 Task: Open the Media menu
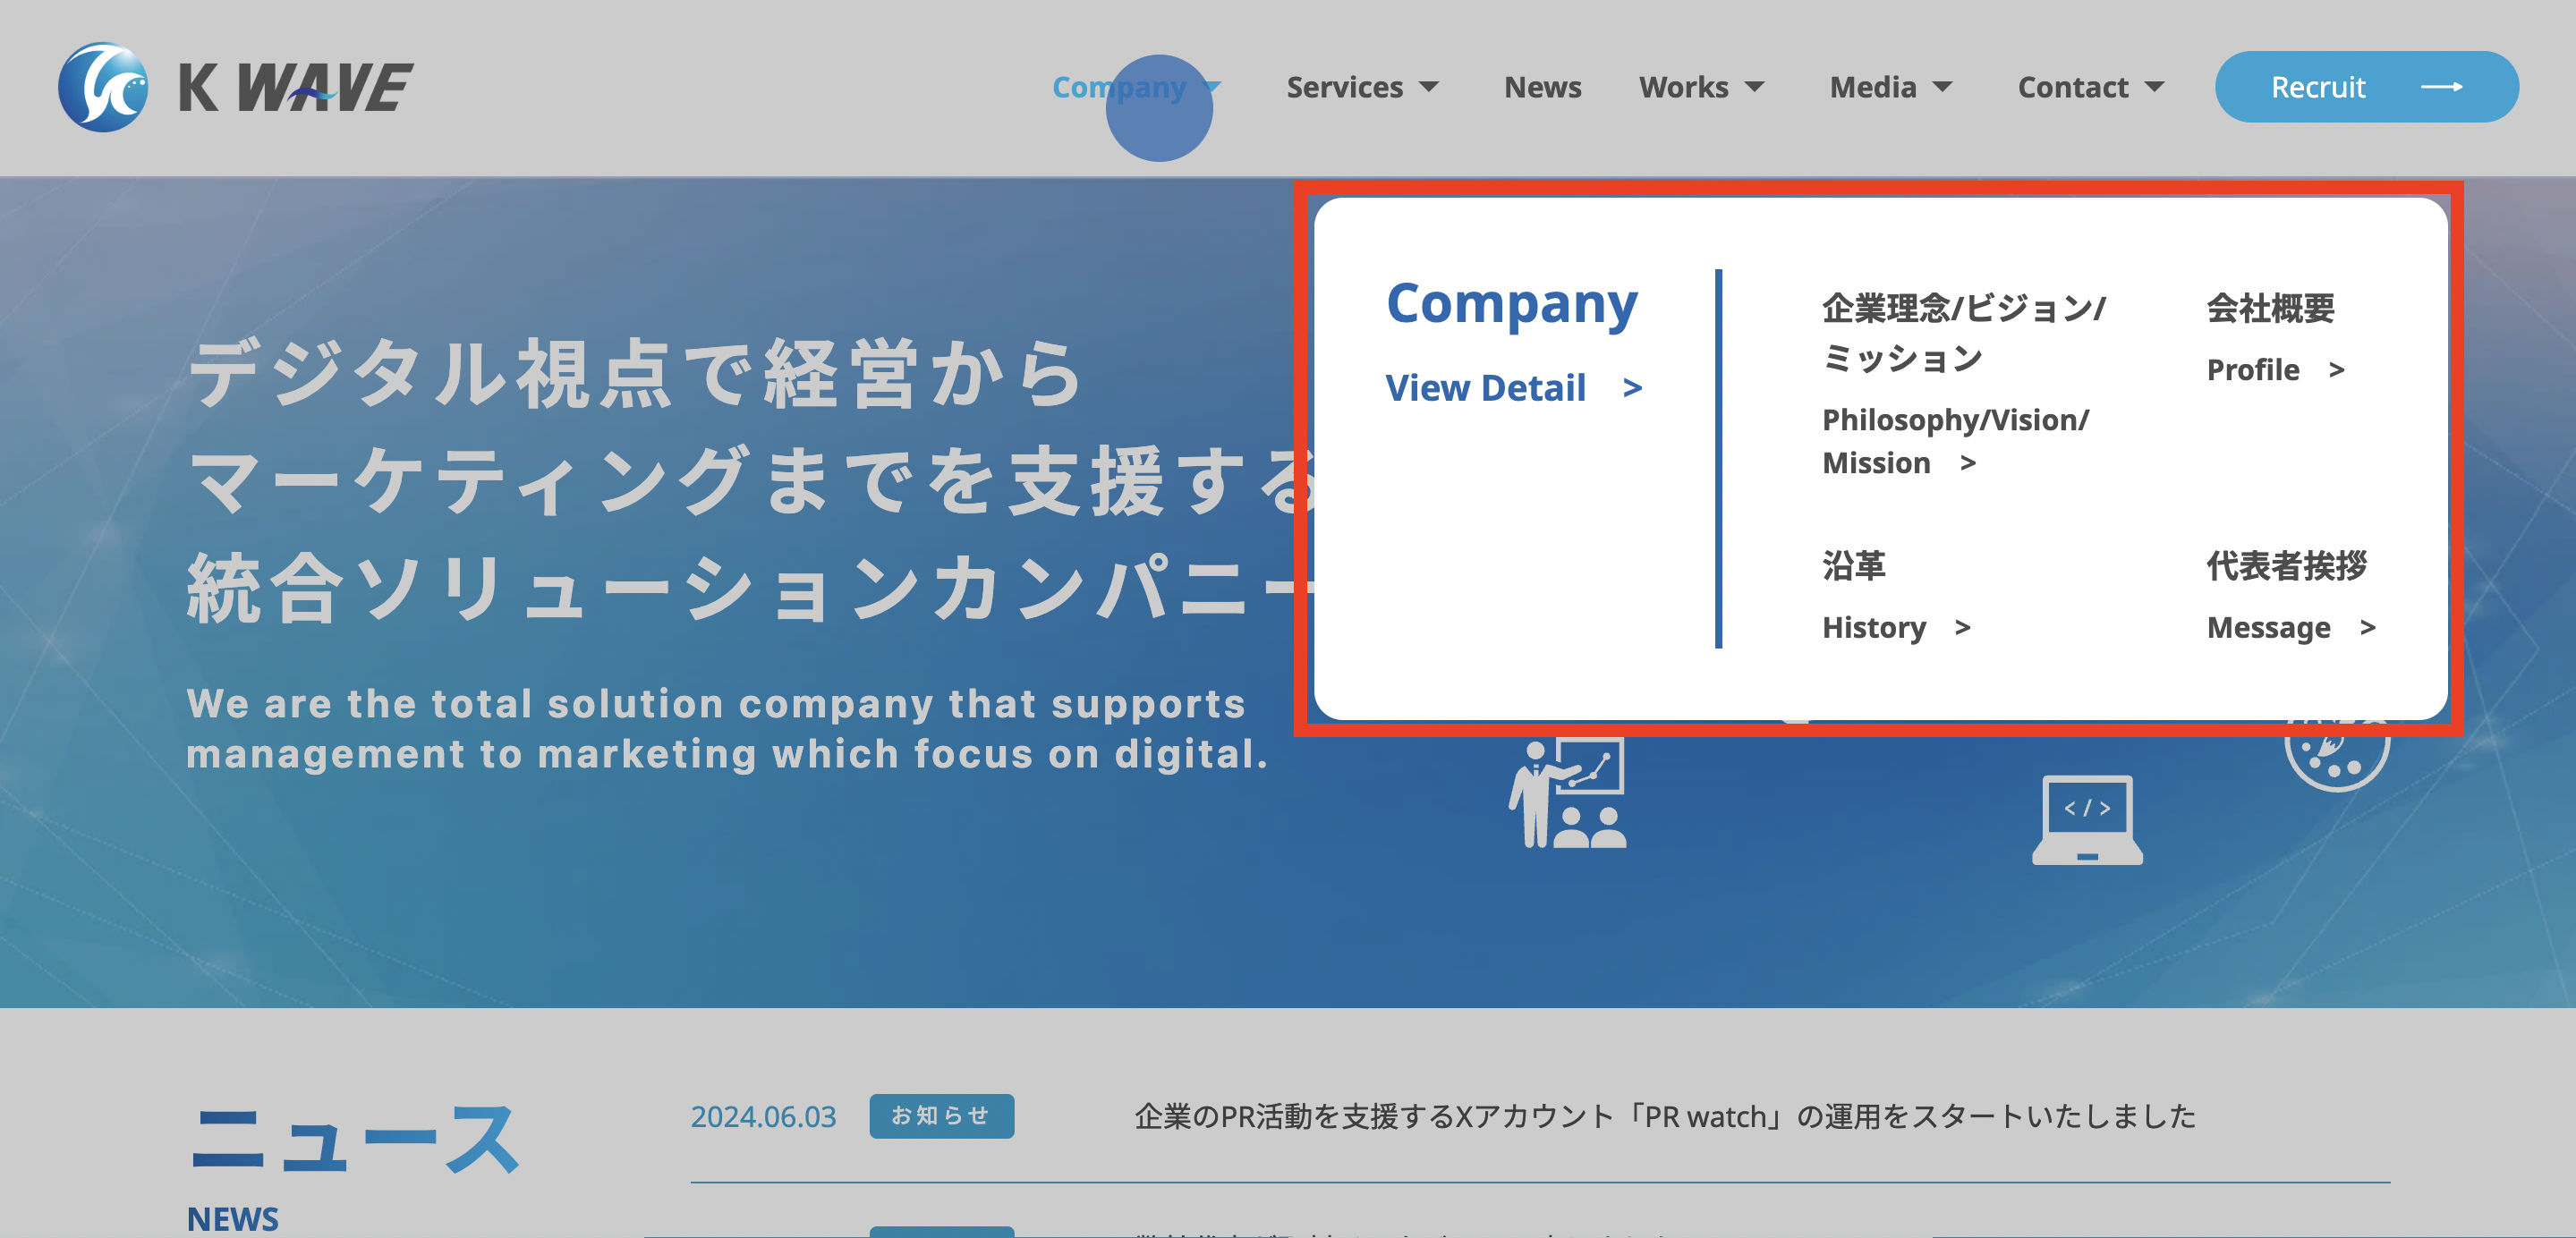pos(1872,87)
